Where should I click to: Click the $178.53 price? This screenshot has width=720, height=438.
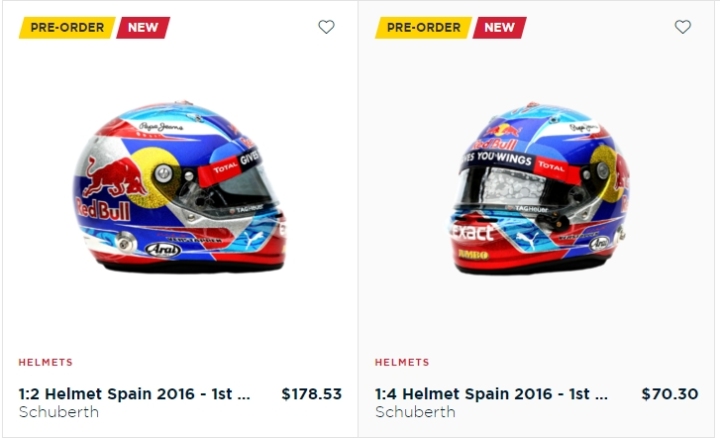312,394
